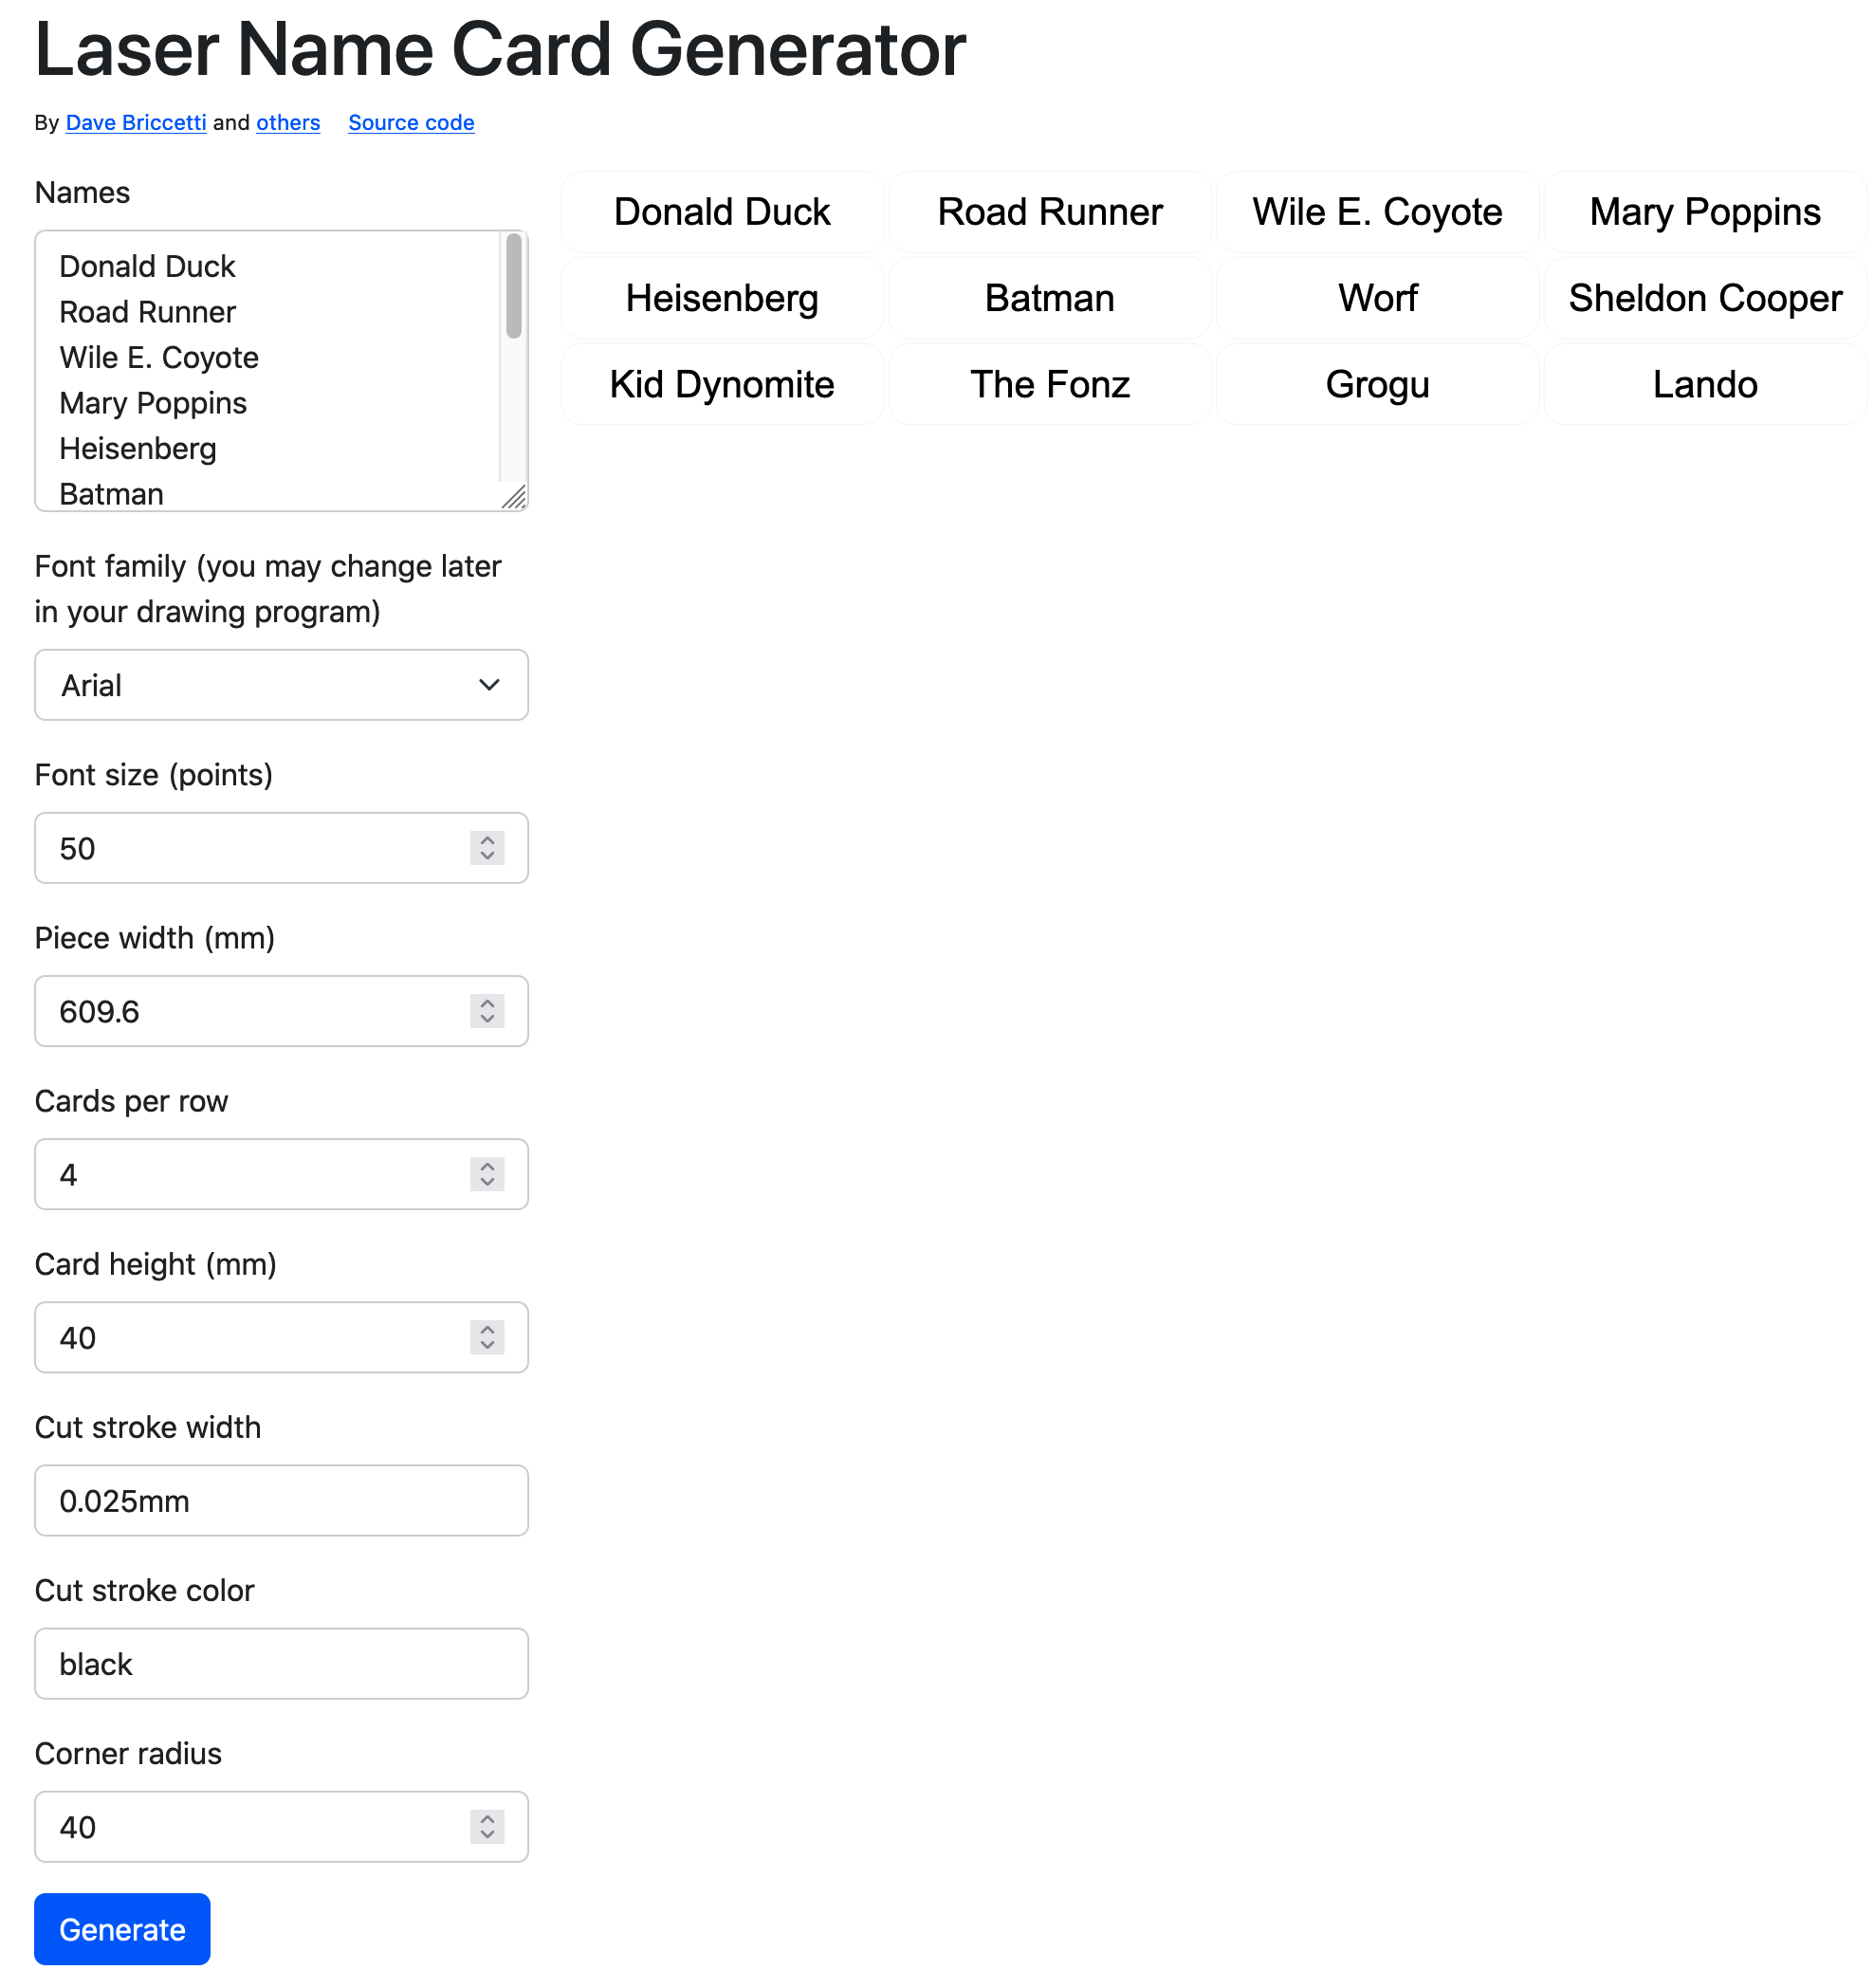Click the Generate button
Image resolution: width=1874 pixels, height=1988 pixels.
coord(122,1927)
